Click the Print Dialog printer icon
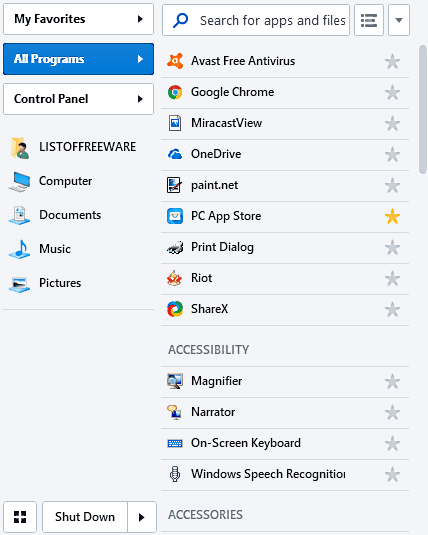Viewport: 428px width, 535px height. 175,247
